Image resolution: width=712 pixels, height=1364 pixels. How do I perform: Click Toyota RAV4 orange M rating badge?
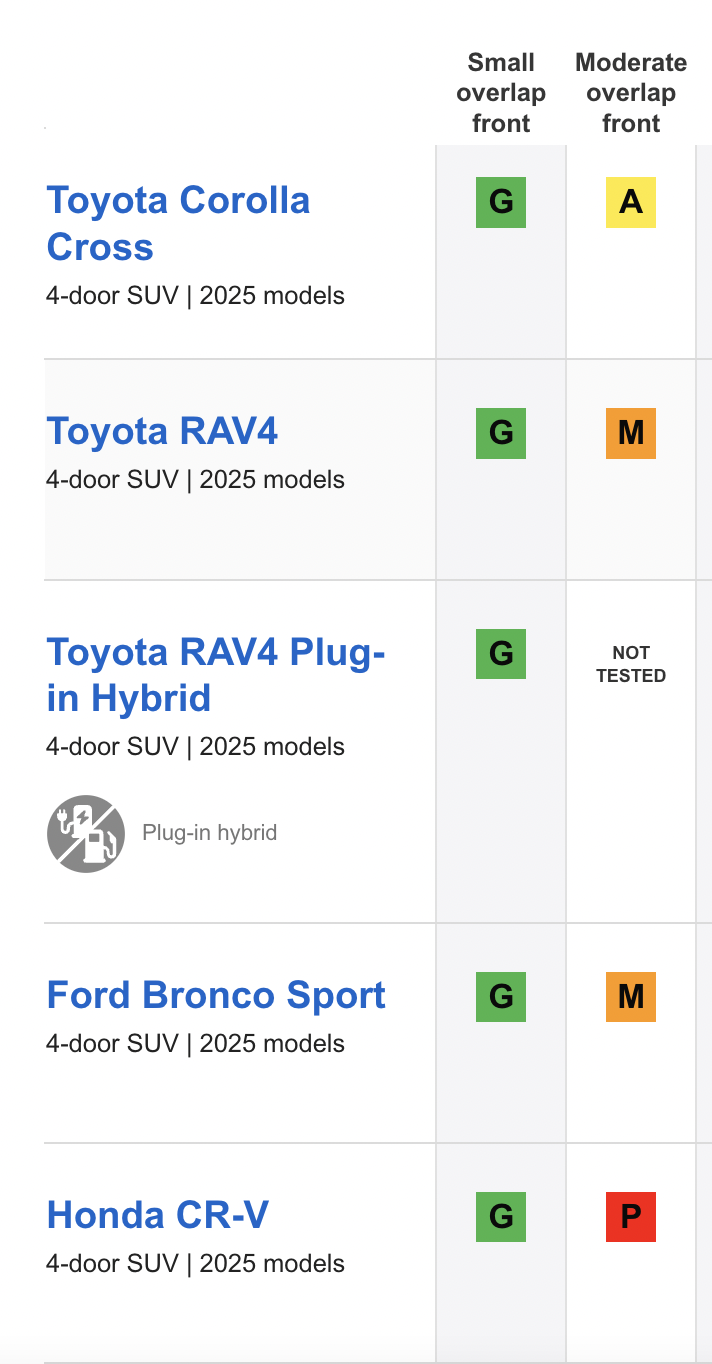click(631, 434)
